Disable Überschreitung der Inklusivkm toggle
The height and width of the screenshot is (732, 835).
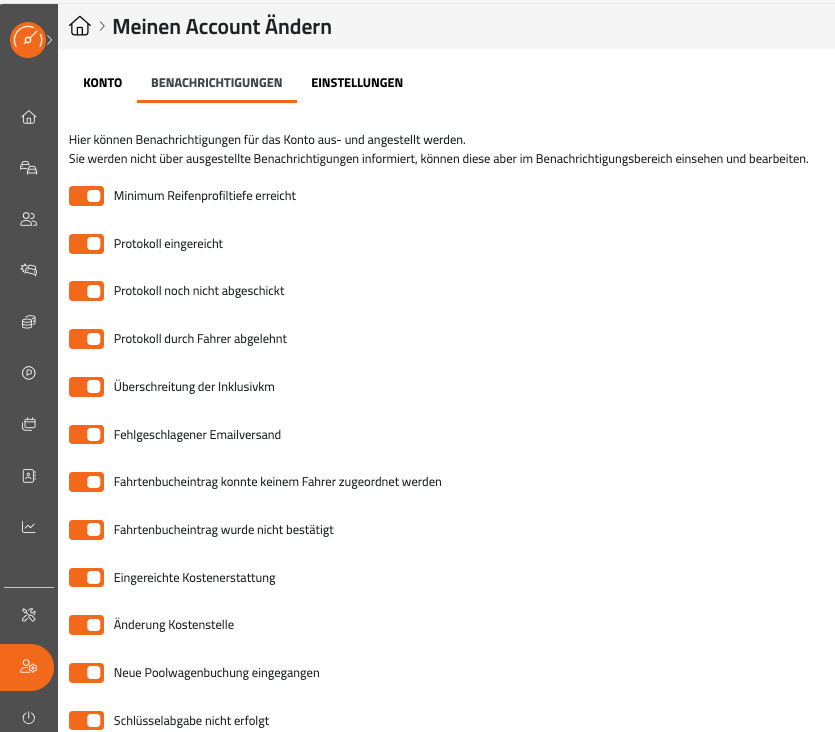pos(87,387)
